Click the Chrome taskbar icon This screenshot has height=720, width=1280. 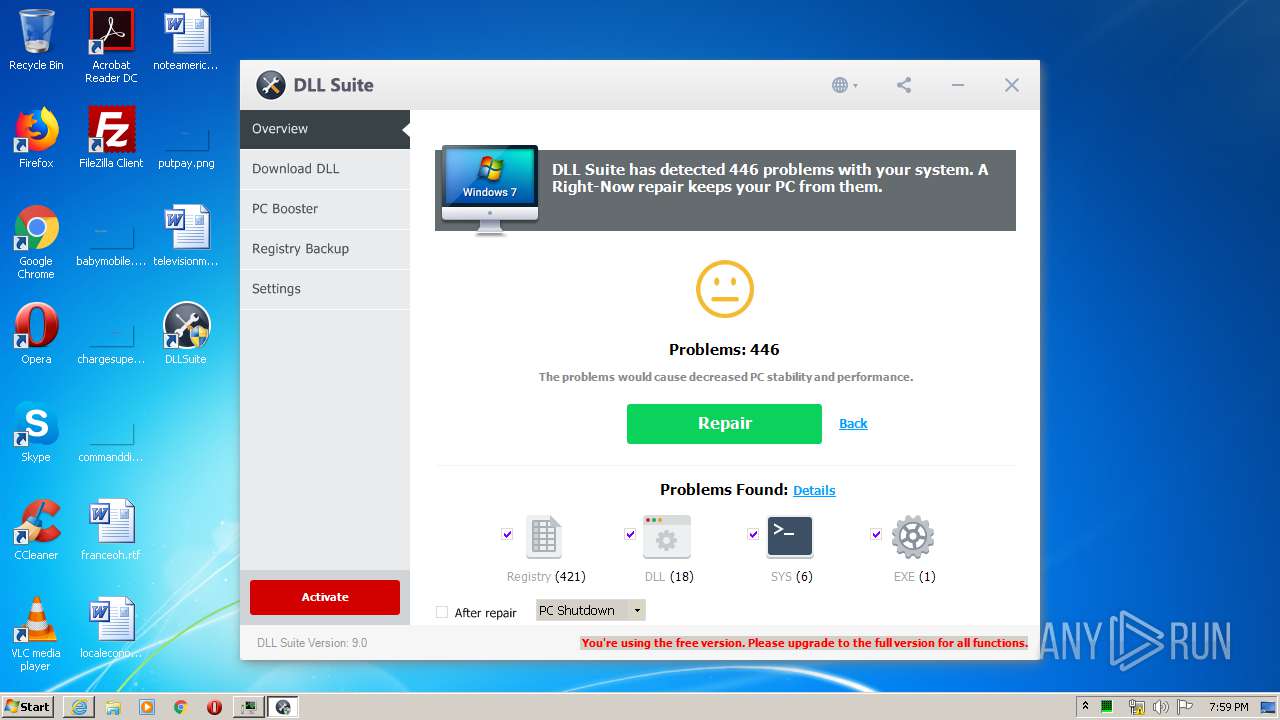click(180, 707)
